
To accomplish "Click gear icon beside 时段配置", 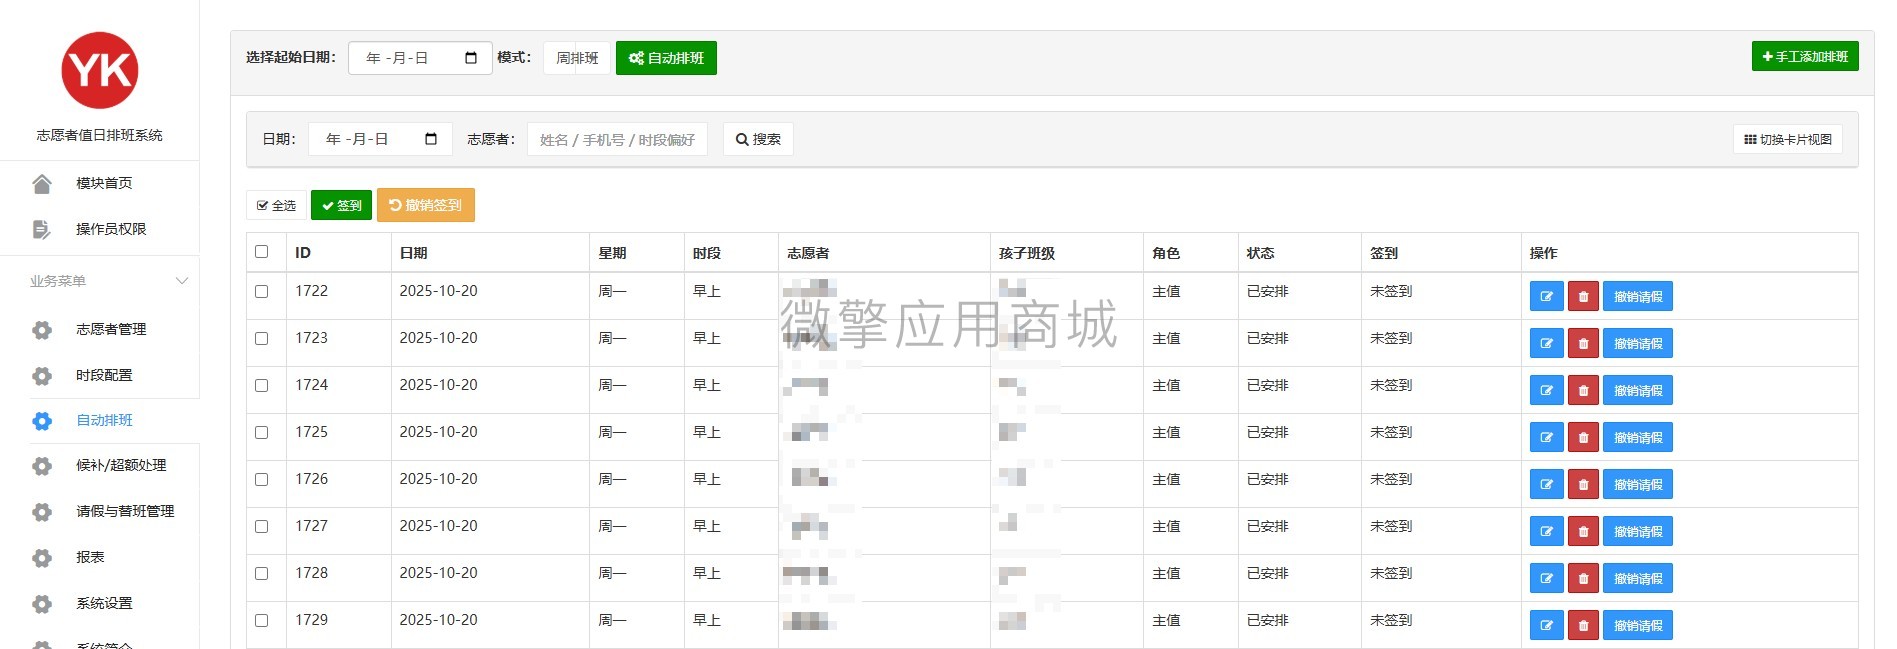I will [x=42, y=375].
